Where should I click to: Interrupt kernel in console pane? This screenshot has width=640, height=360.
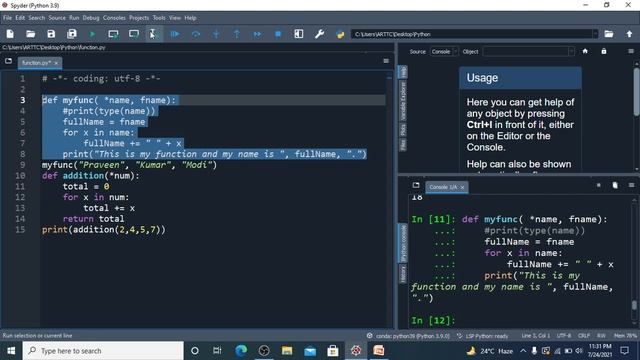[x=598, y=185]
